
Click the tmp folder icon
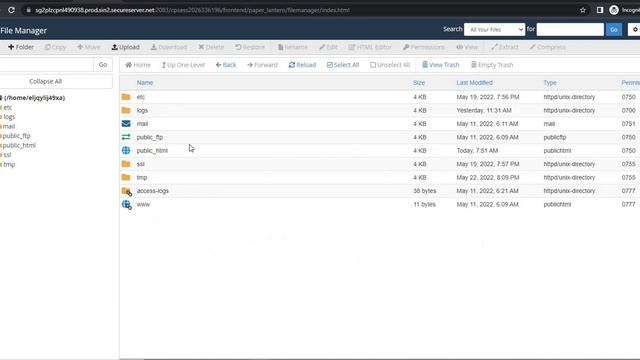[x=126, y=177]
